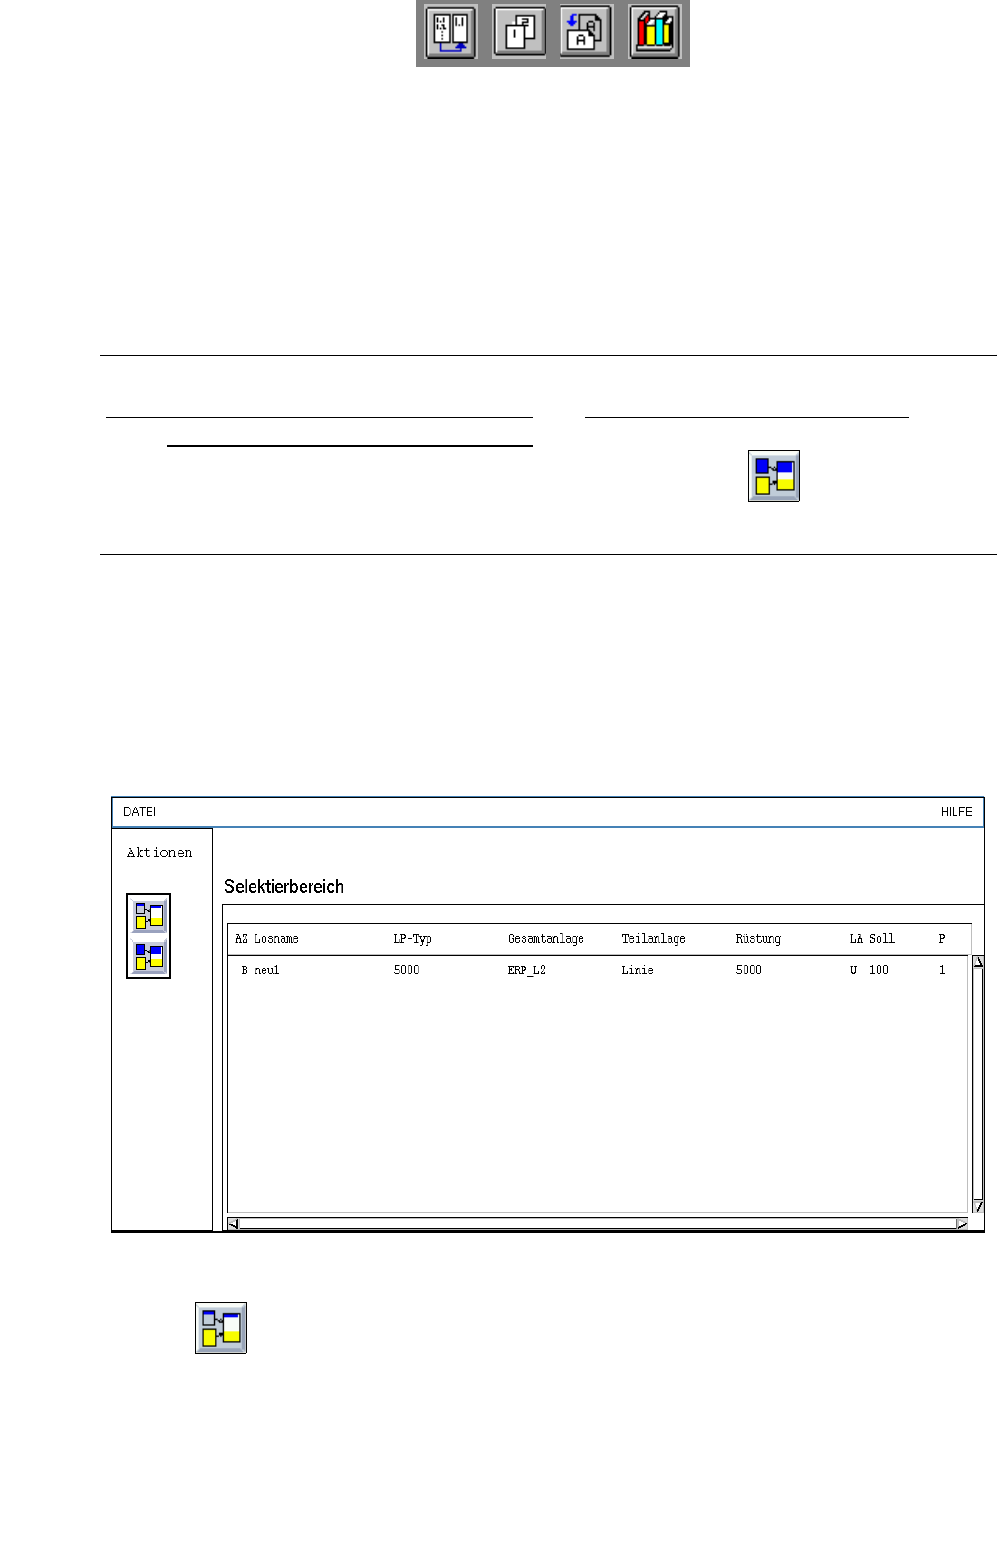
Task: Click the 'LA Soll' column header
Action: pyautogui.click(x=872, y=939)
